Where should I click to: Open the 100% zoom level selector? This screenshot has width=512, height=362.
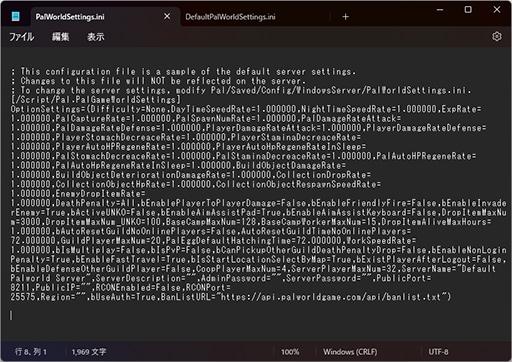click(290, 352)
